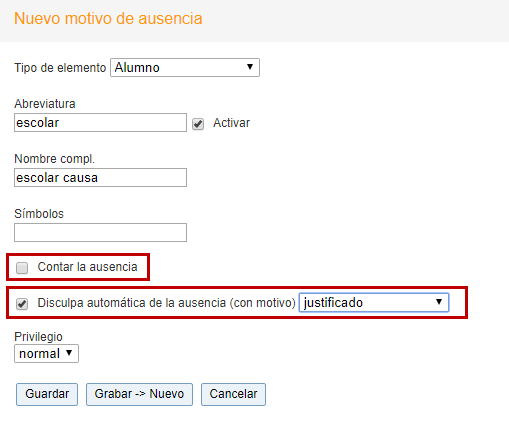Disable the Disculpa automática de la ausencia checkbox
The width and height of the screenshot is (509, 423).
[x=22, y=304]
